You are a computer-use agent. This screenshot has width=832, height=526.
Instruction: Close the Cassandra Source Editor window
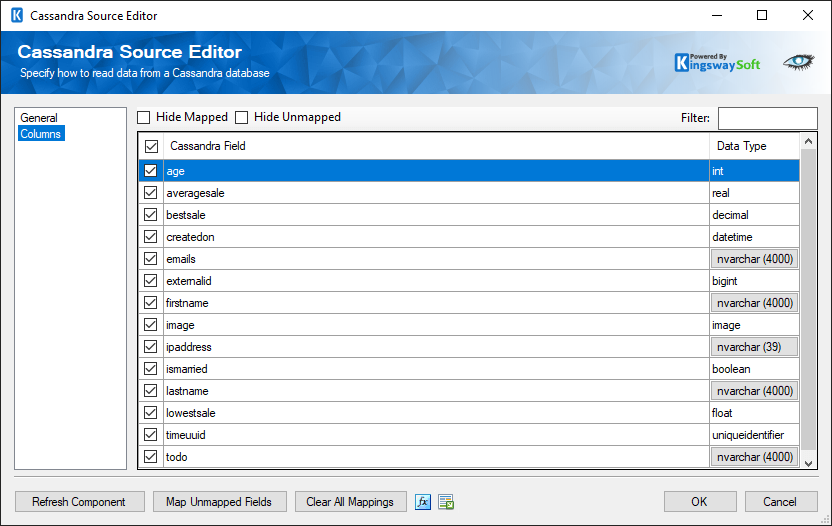tap(808, 15)
